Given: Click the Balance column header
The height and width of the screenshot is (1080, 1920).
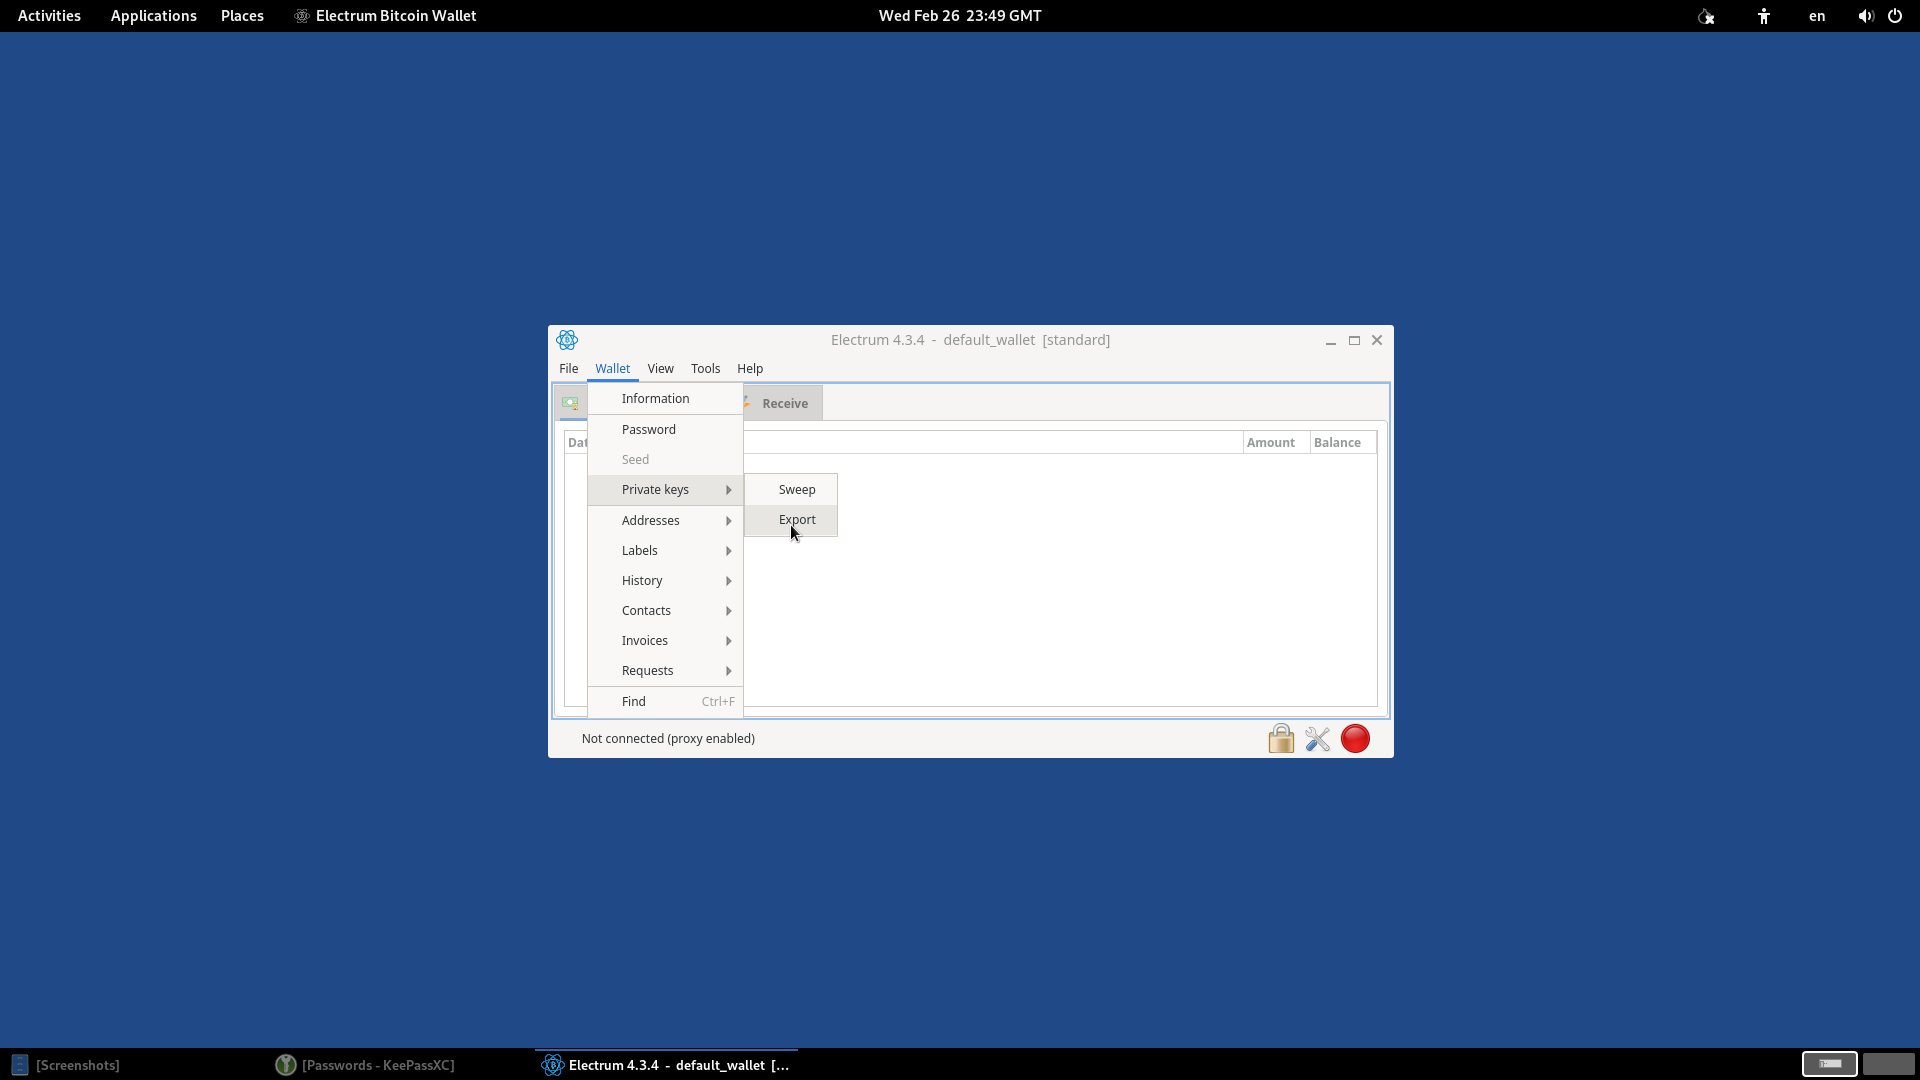Looking at the screenshot, I should (x=1337, y=442).
